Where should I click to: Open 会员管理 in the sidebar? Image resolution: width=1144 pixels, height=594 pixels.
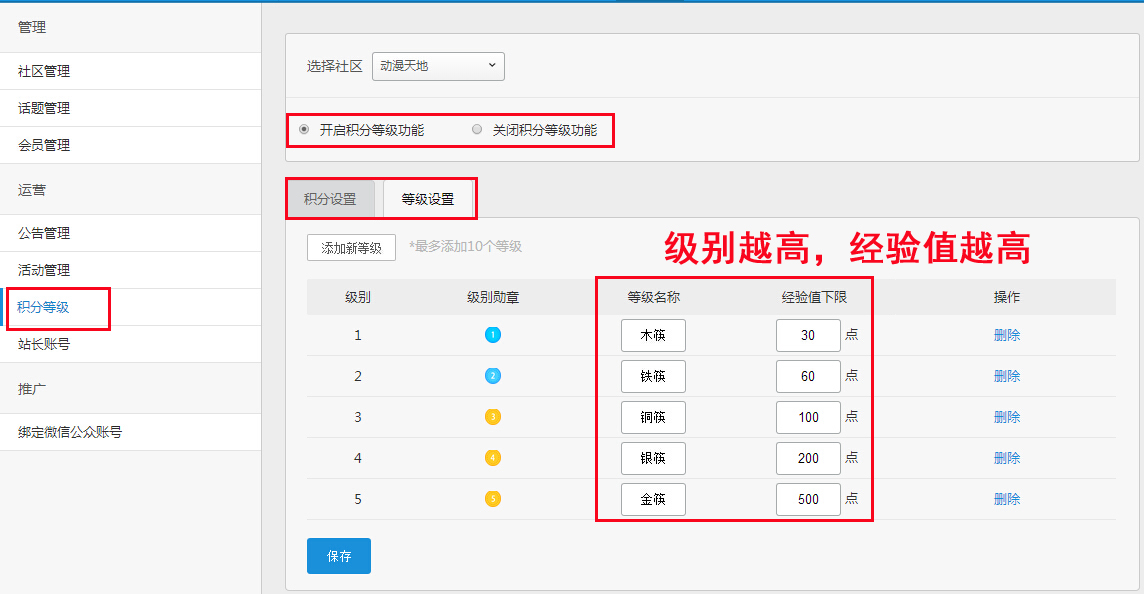(44, 145)
